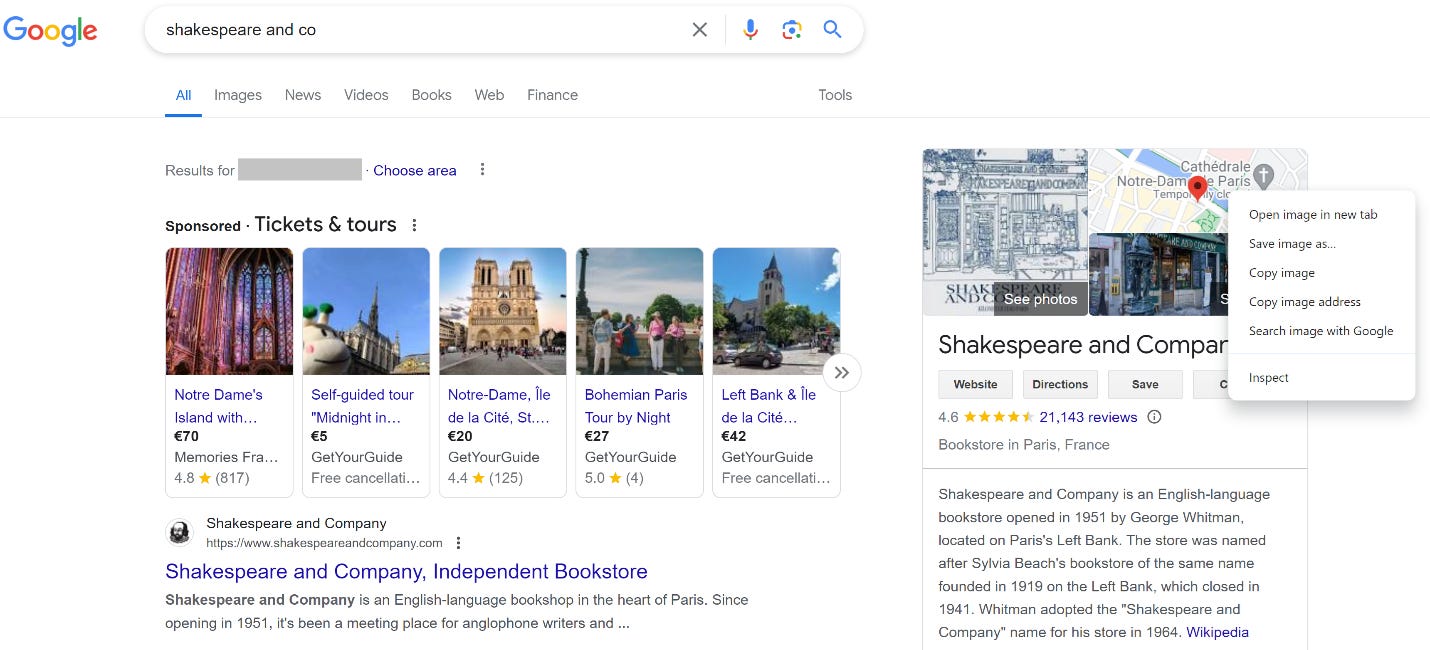Screen dimensions: 1430x650
Task: Click the blue search magnifier icon
Action: (x=832, y=30)
